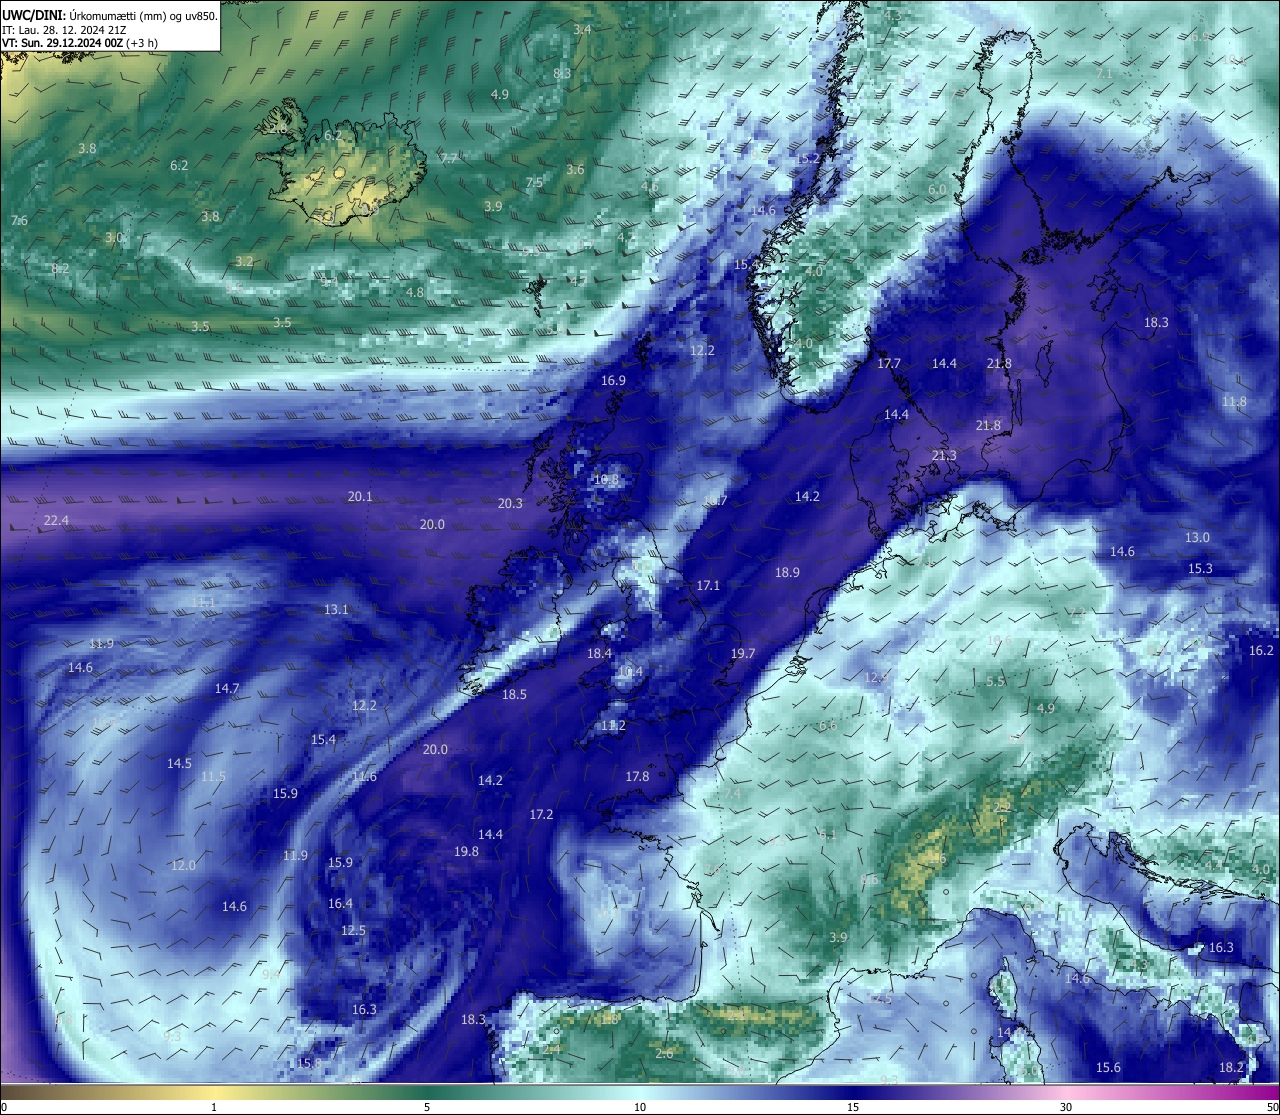Click the 7.7 value label near Iceland
The height and width of the screenshot is (1115, 1280).
449,158
